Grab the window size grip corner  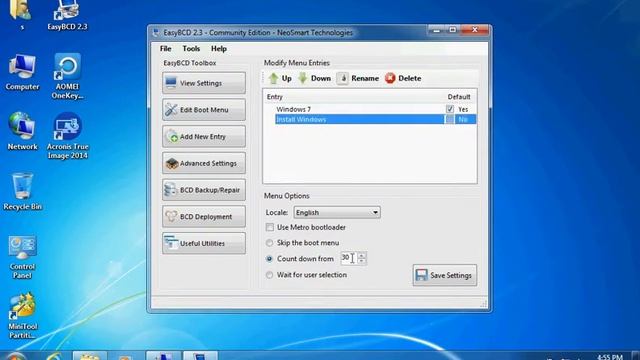click(484, 304)
